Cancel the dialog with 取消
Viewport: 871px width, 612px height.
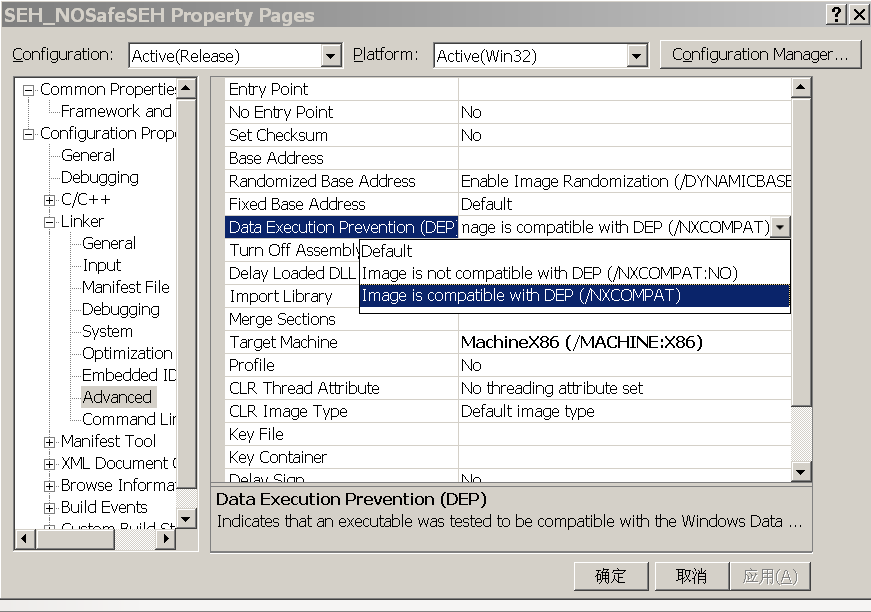[x=691, y=576]
